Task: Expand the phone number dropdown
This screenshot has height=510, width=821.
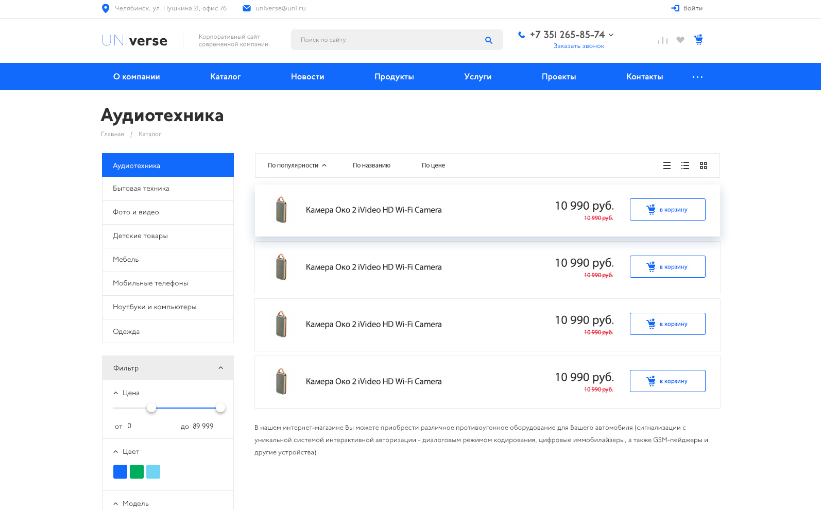Action: (611, 35)
